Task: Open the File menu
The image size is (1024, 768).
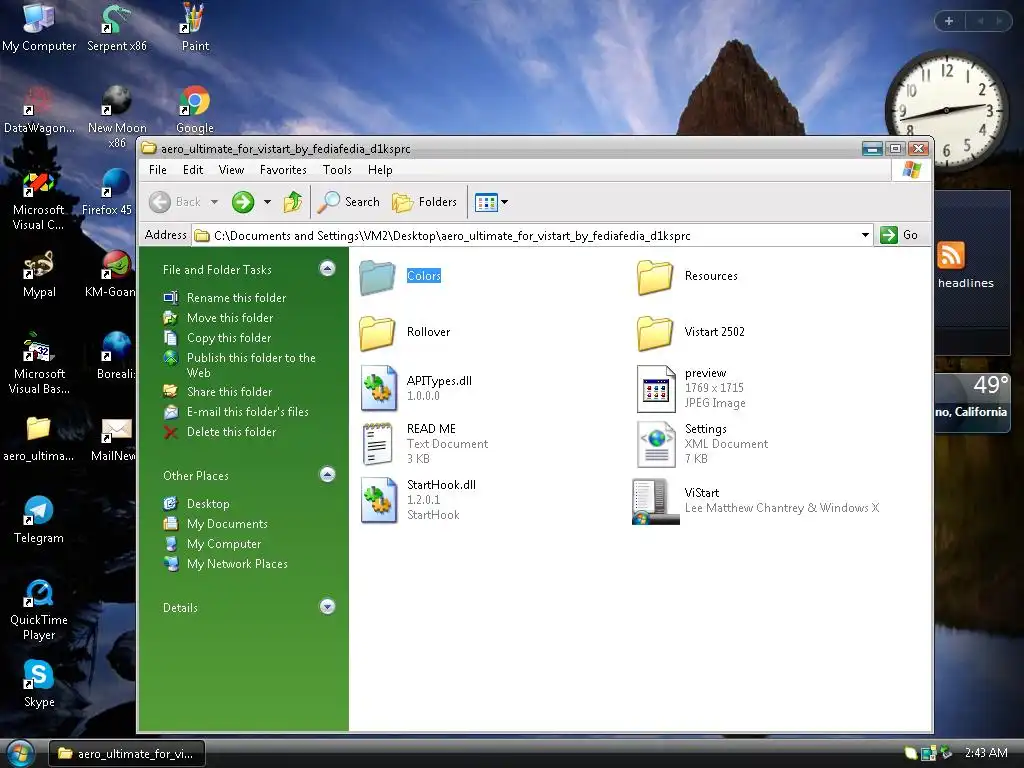Action: coord(157,170)
